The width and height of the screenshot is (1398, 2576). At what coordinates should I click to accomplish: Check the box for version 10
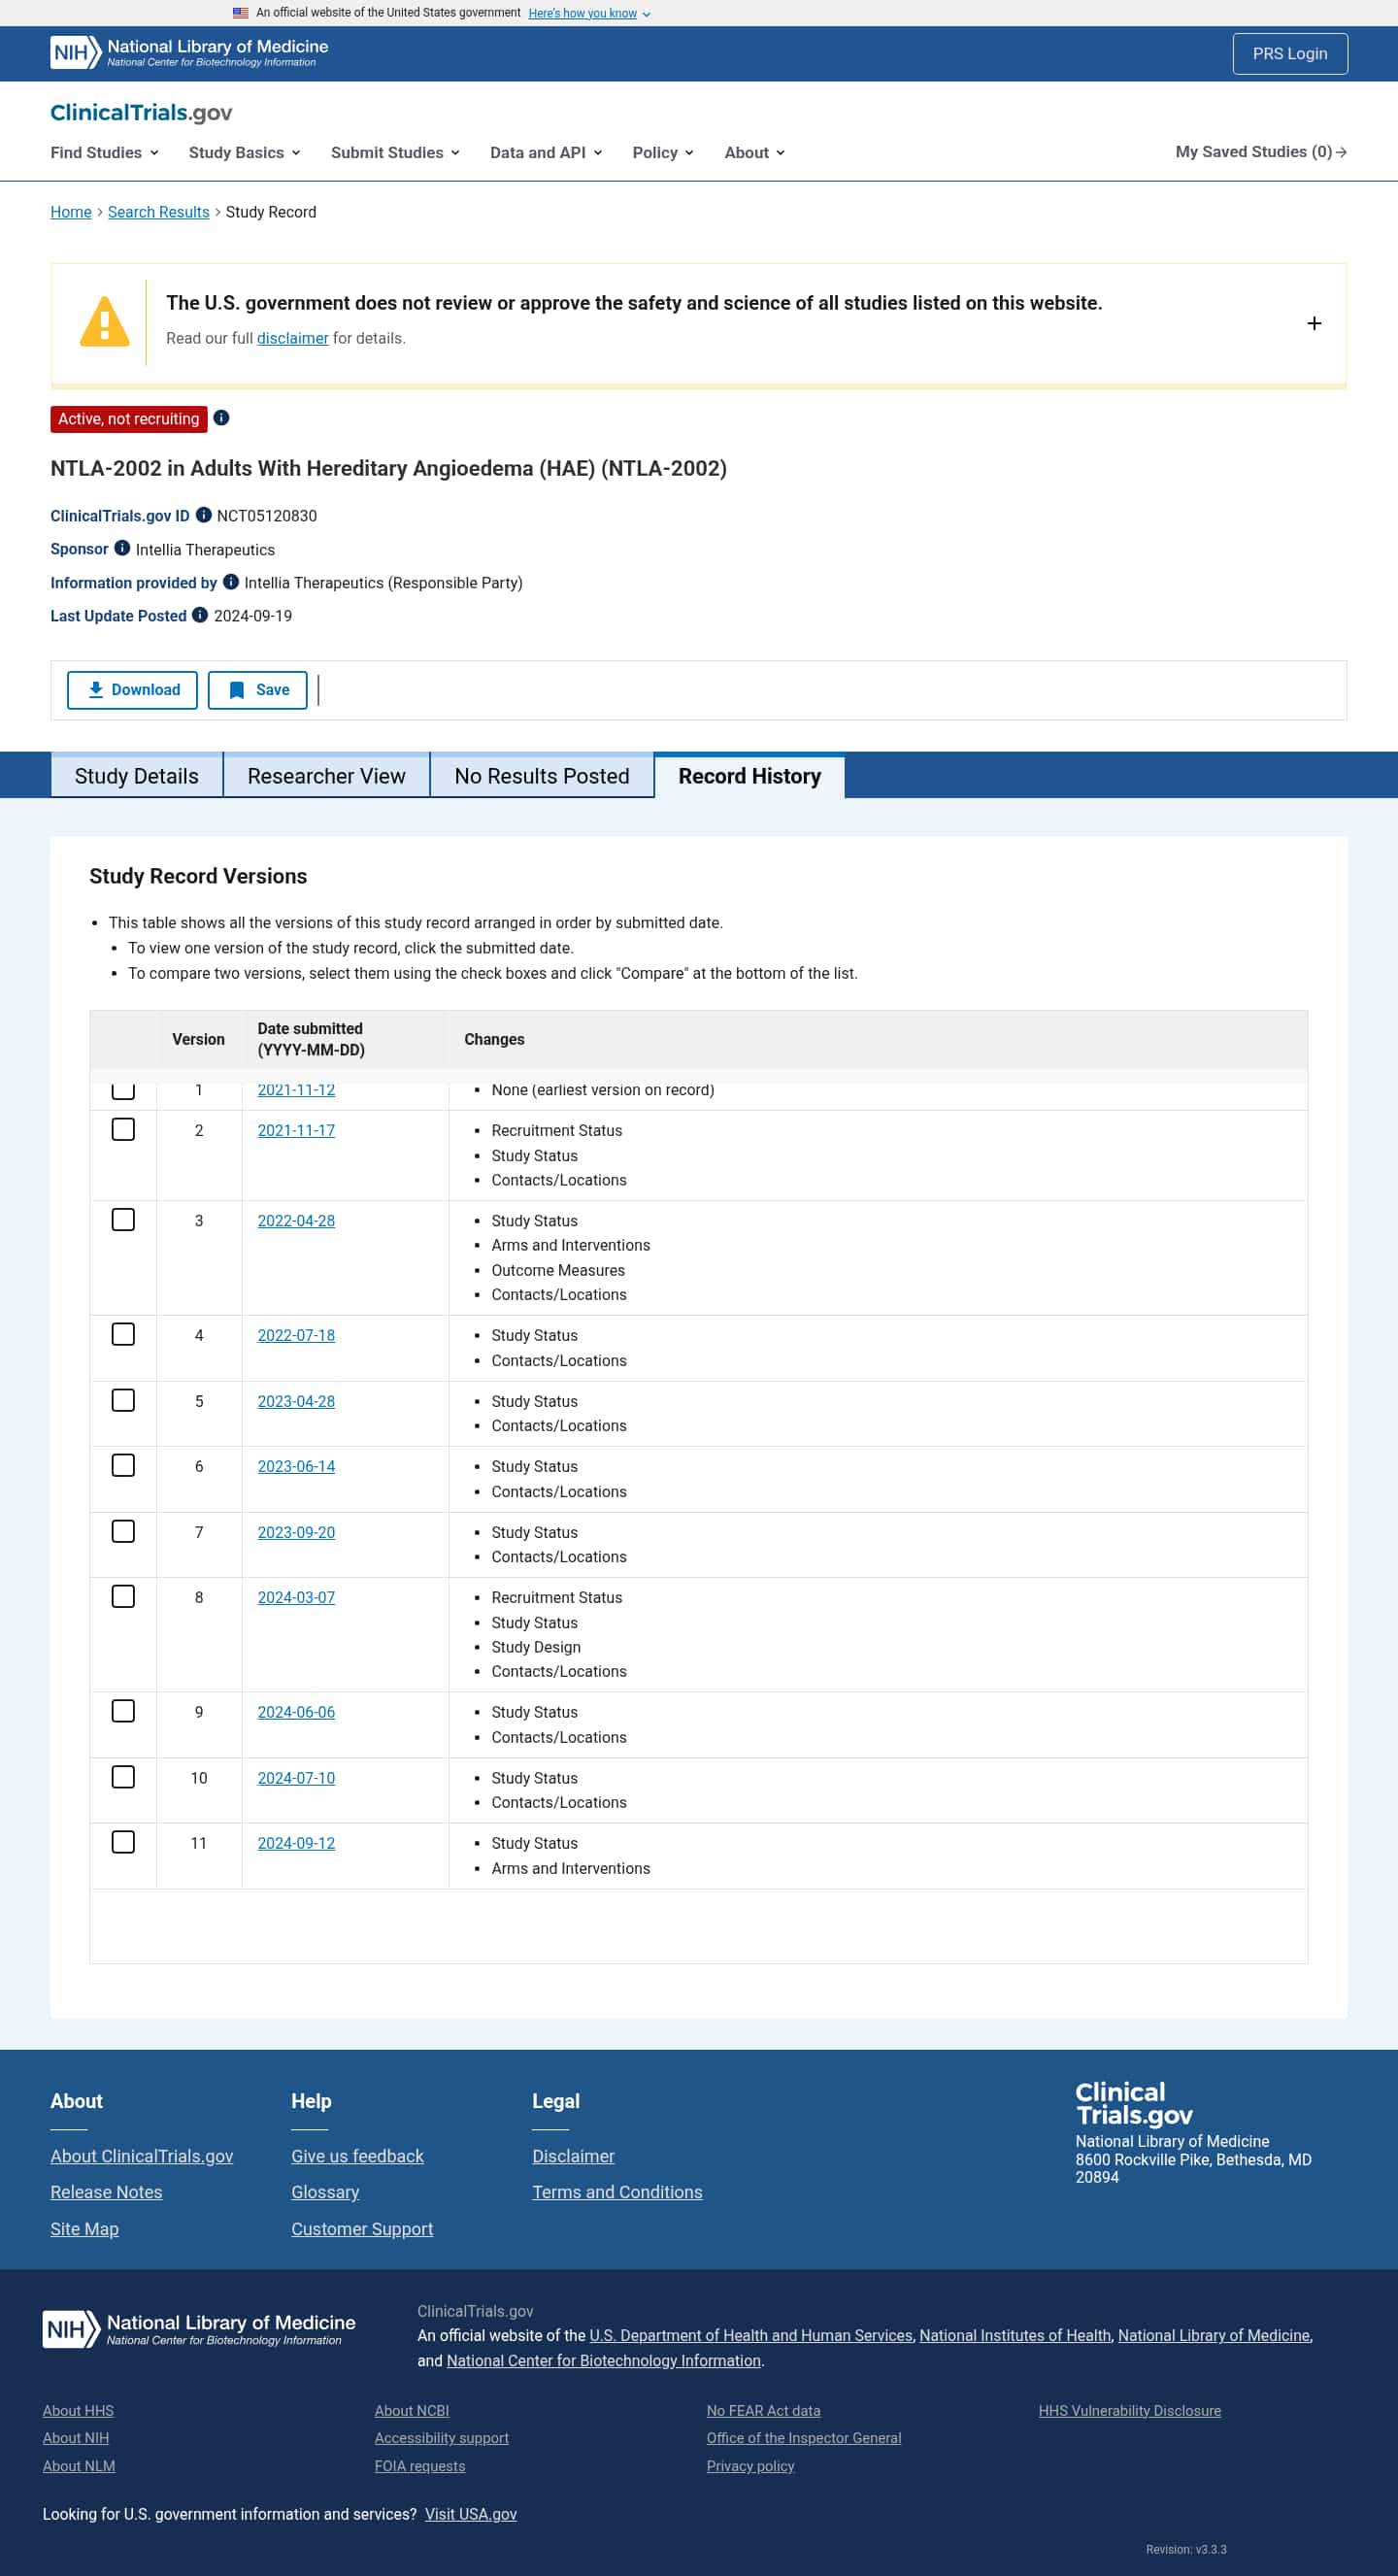[x=123, y=1777]
